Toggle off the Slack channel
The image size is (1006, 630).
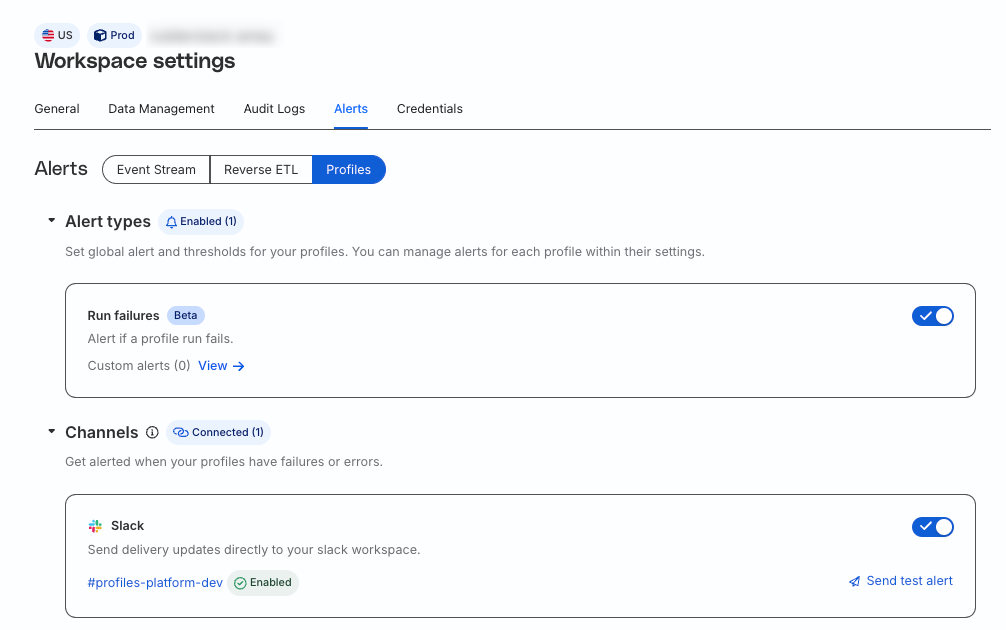[x=933, y=527]
